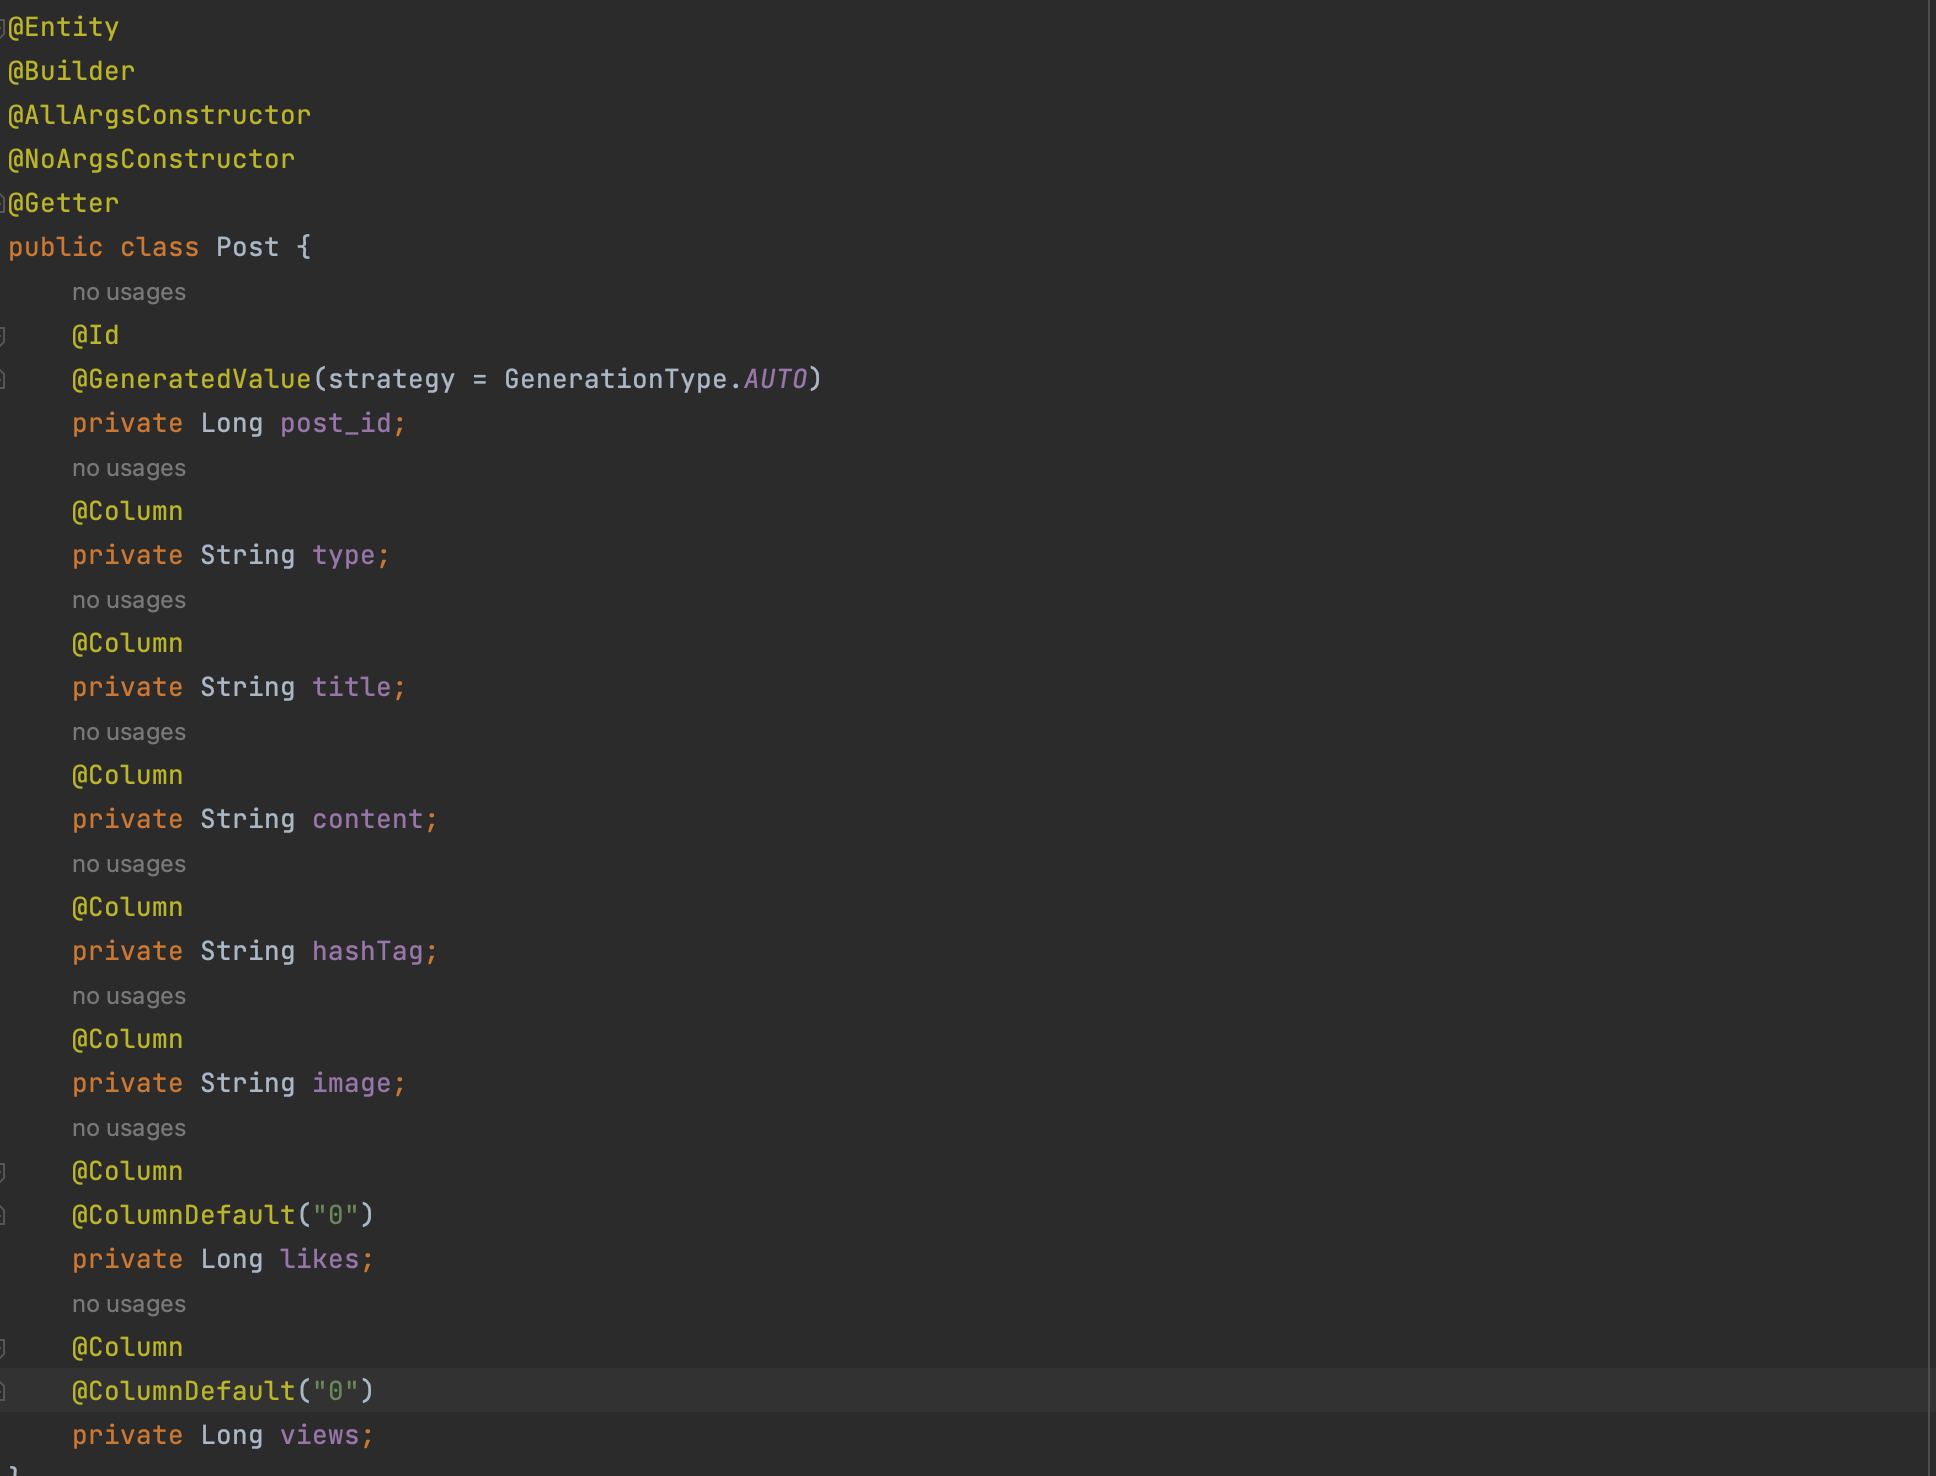Screen dimensions: 1936x1476
Task: Click the 'no usages' hint above likes field
Action: pyautogui.click(x=129, y=1128)
